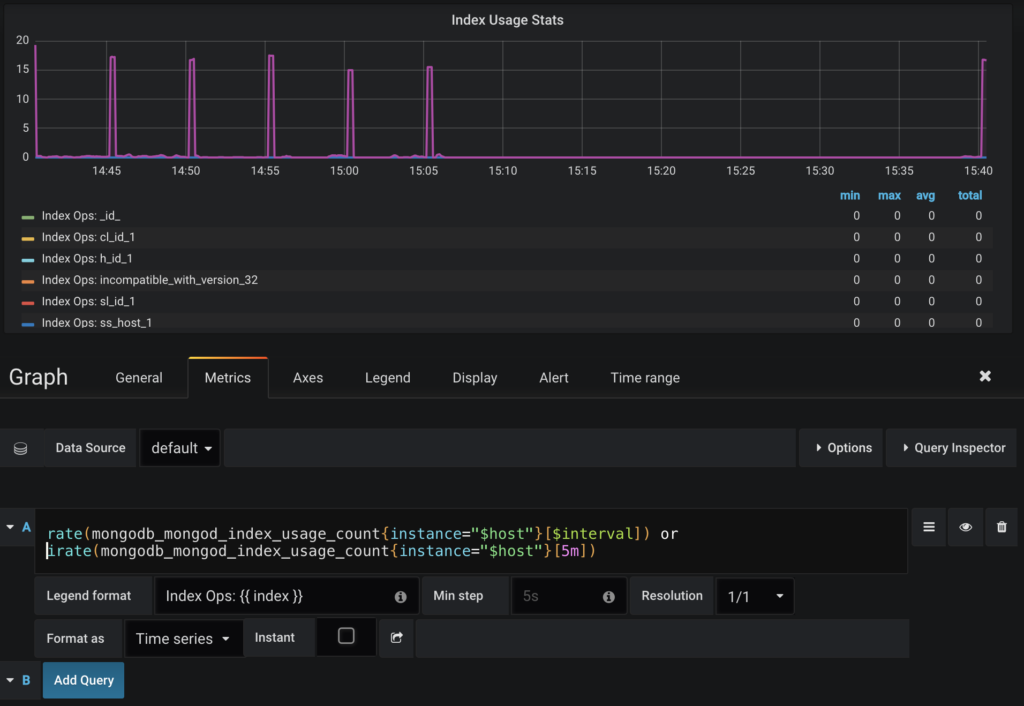Image resolution: width=1024 pixels, height=706 pixels.
Task: Change the Format as Time series dropdown
Action: 183,637
